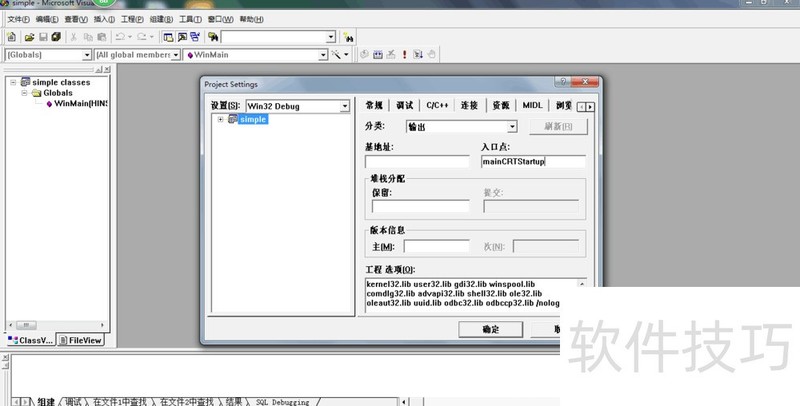Viewport: 800px width, 406px height.
Task: Switch to the 调试 settings tab
Action: point(405,105)
